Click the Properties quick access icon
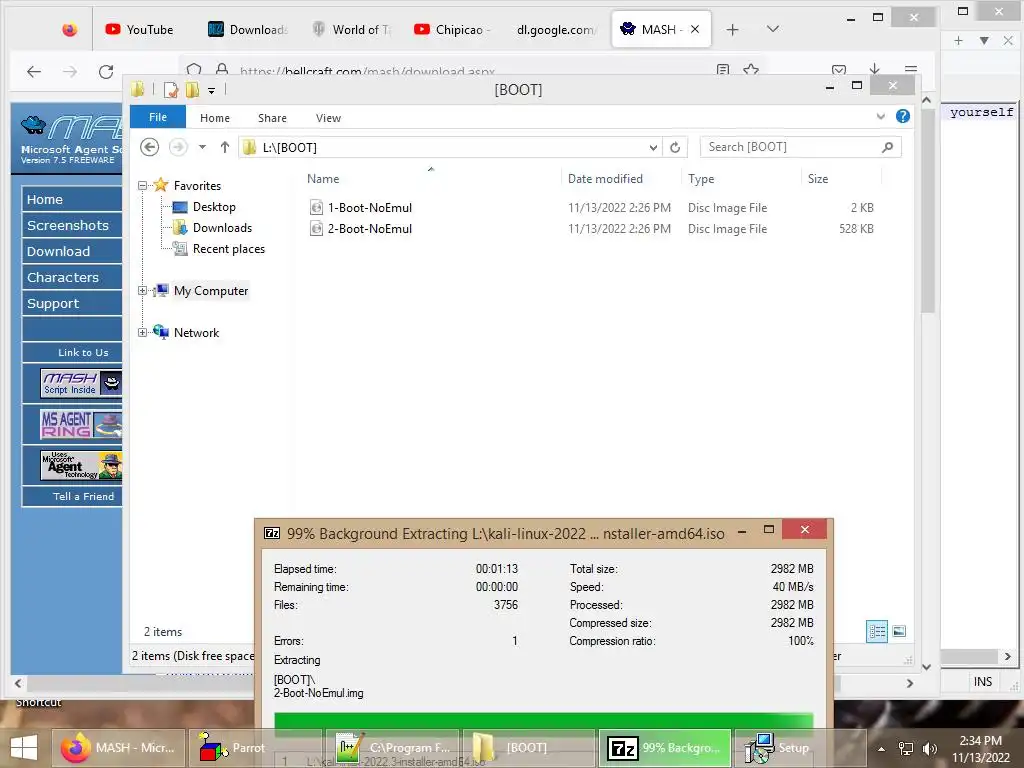1024x768 pixels. [x=170, y=90]
